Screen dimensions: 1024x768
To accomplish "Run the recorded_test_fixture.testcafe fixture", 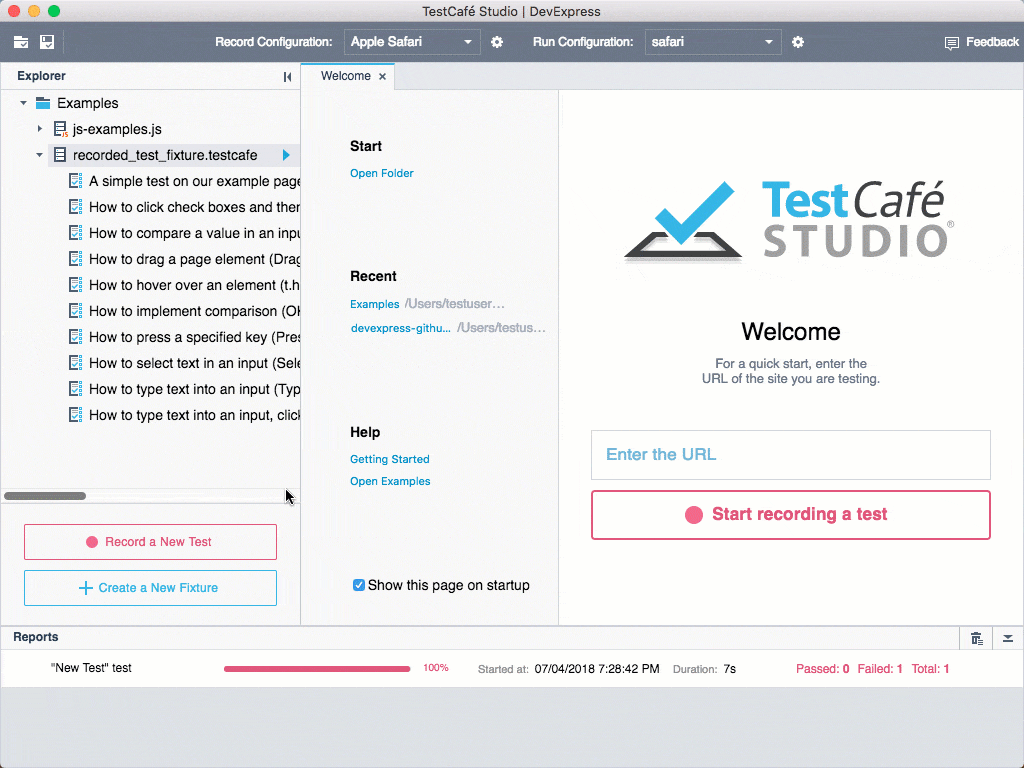I will (x=286, y=155).
